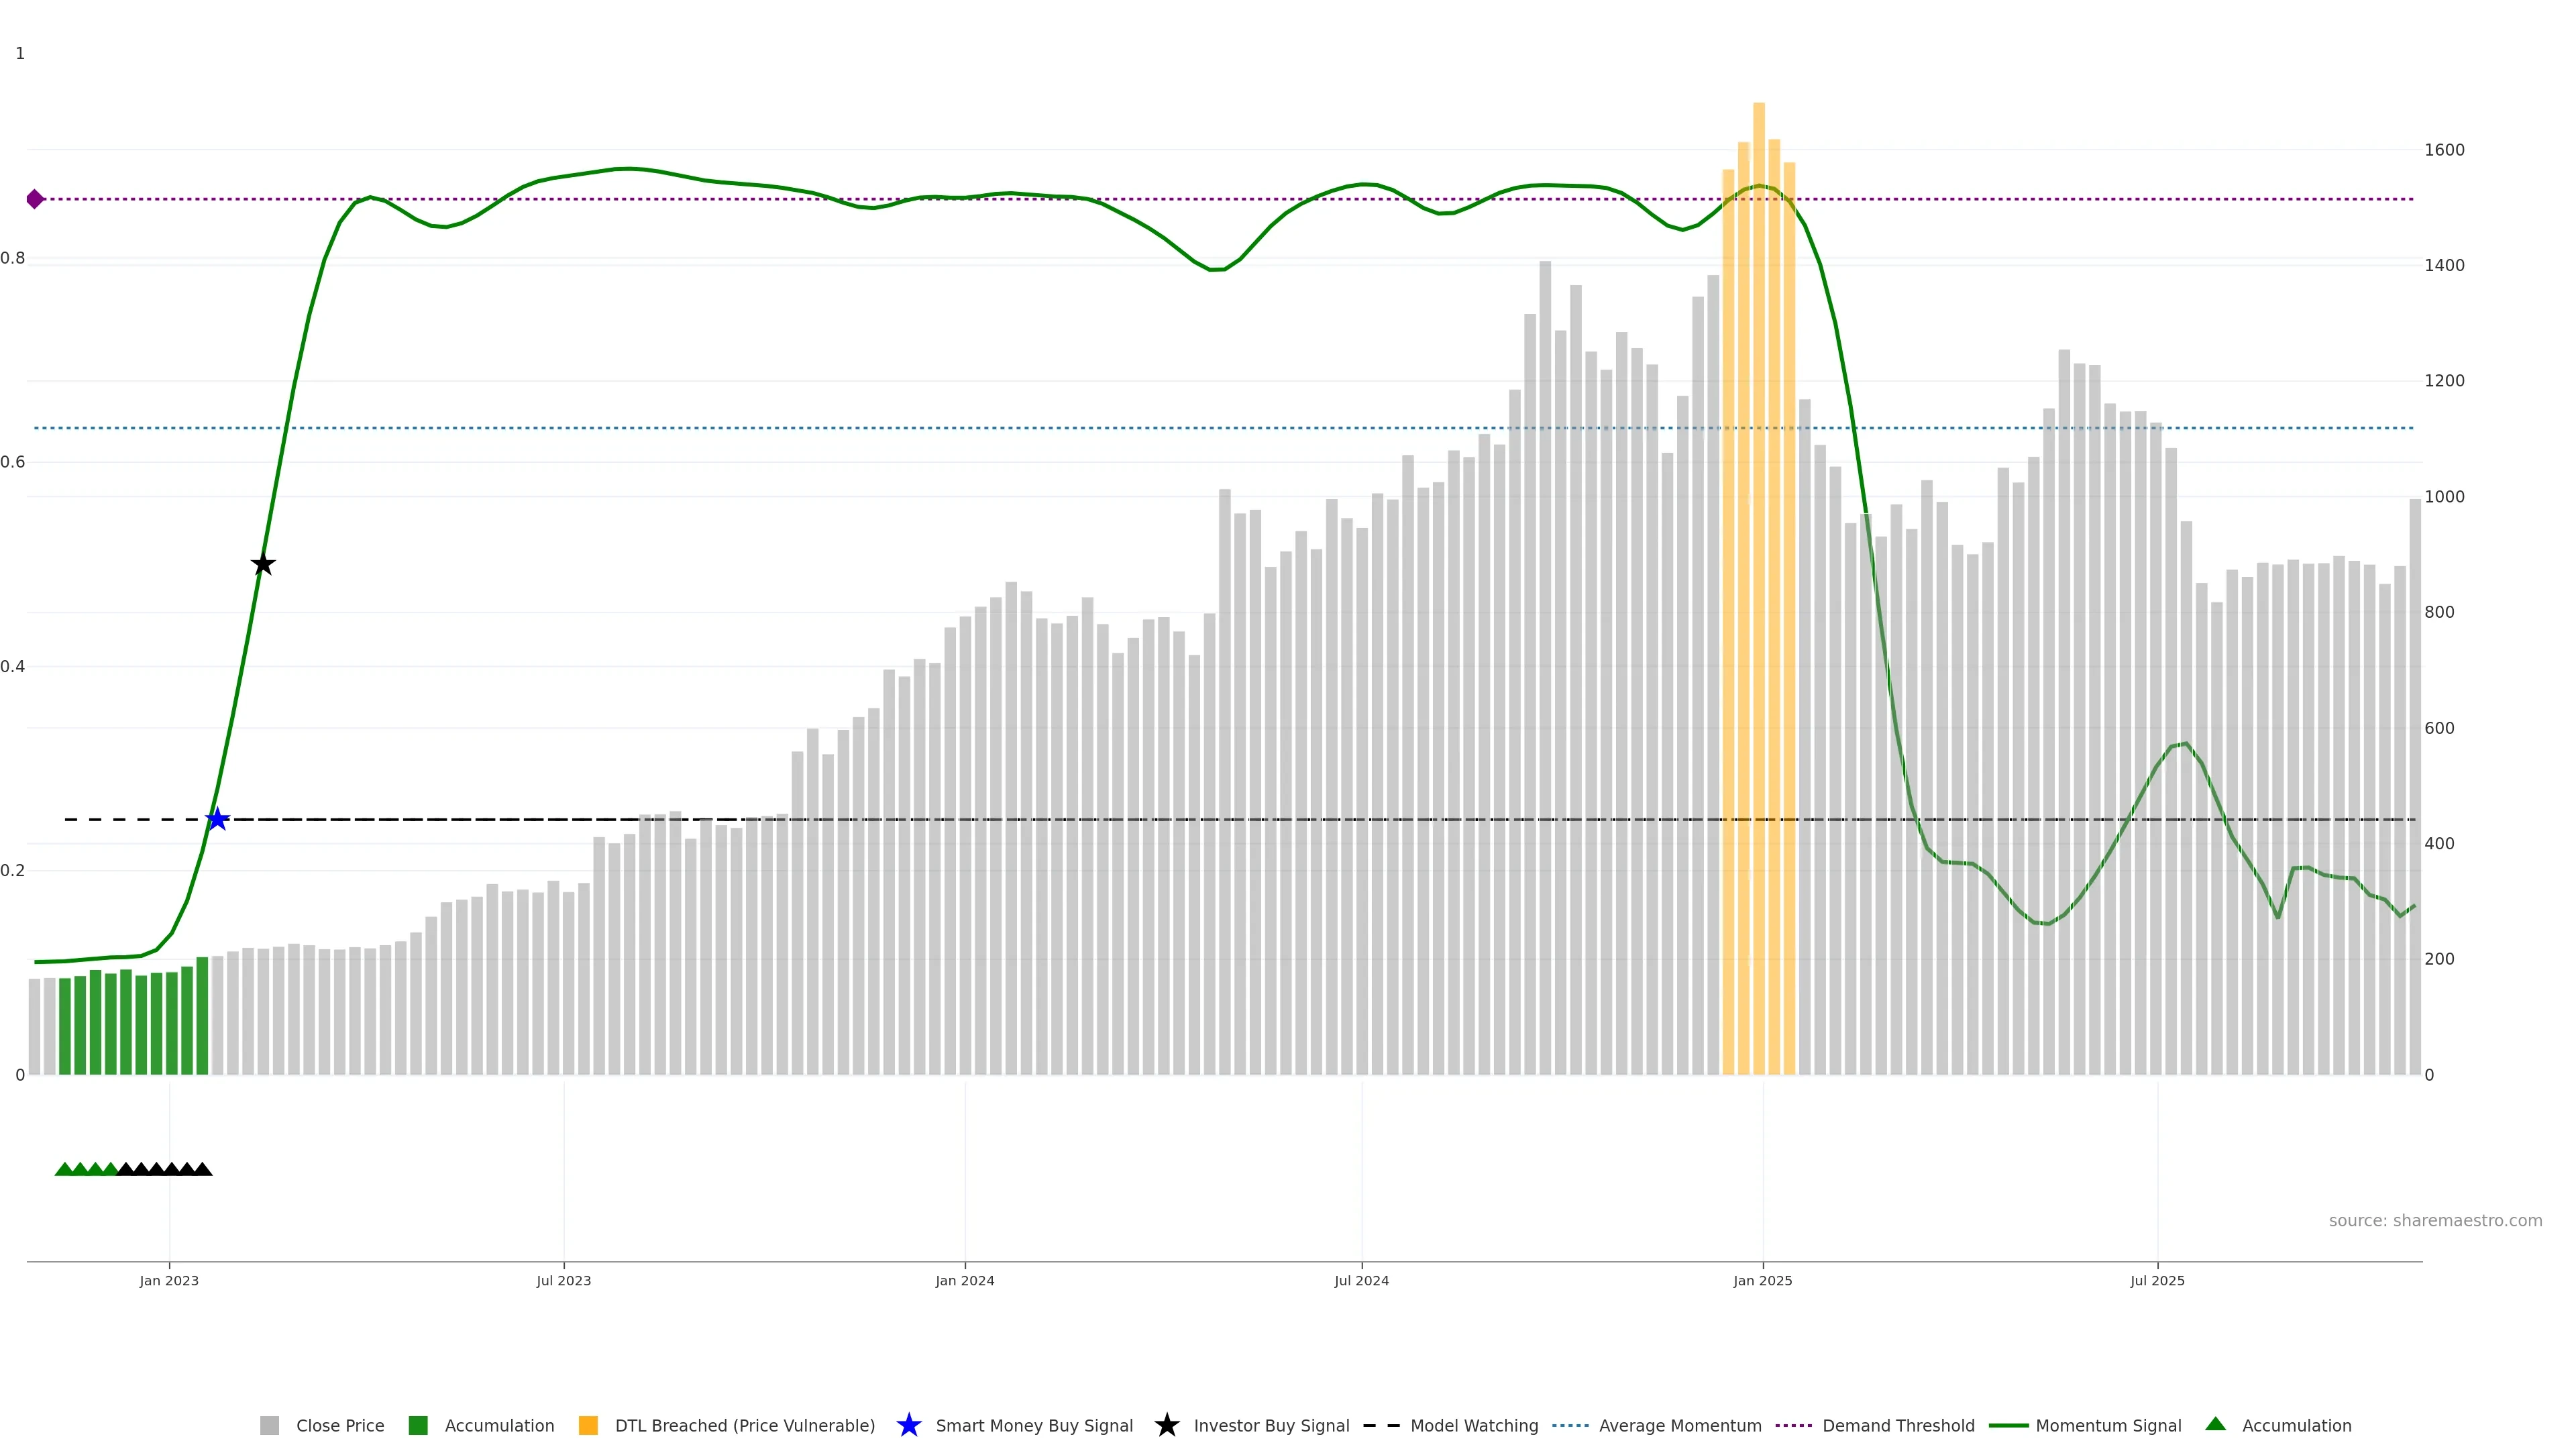
Task: Click the green Accumulation square legend swatch
Action: click(418, 1425)
